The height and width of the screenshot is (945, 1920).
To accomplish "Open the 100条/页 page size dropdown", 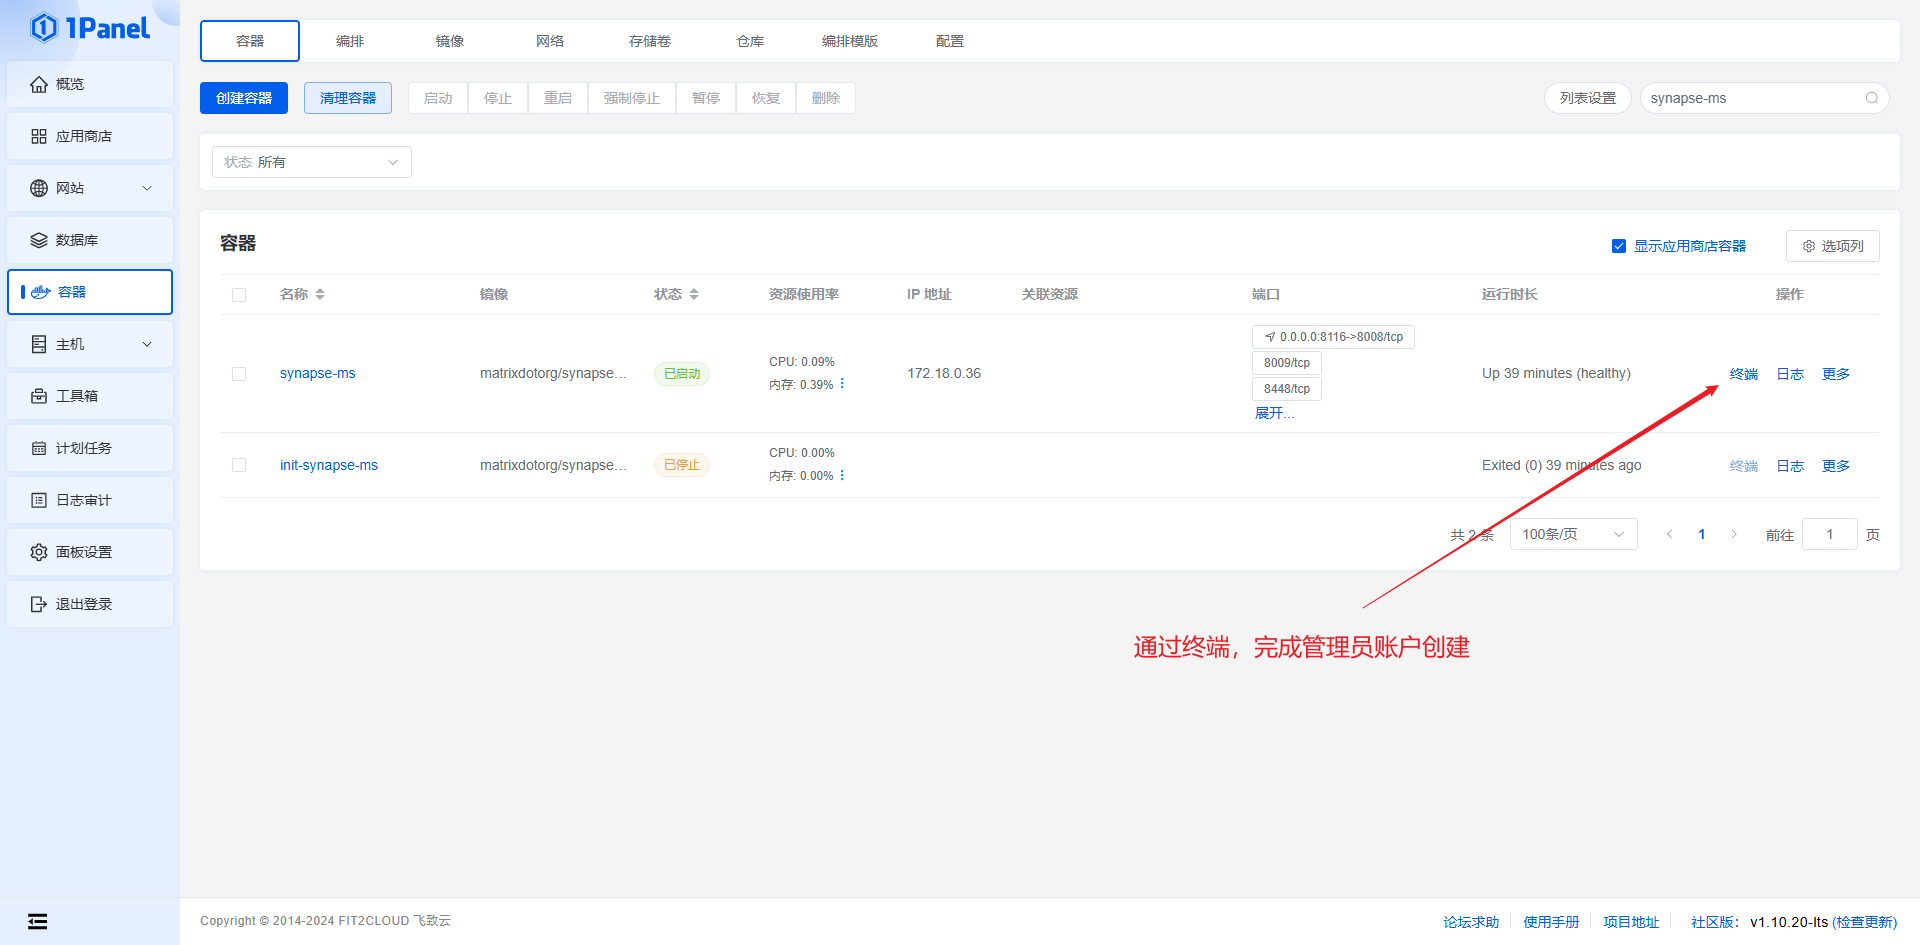I will [1572, 534].
